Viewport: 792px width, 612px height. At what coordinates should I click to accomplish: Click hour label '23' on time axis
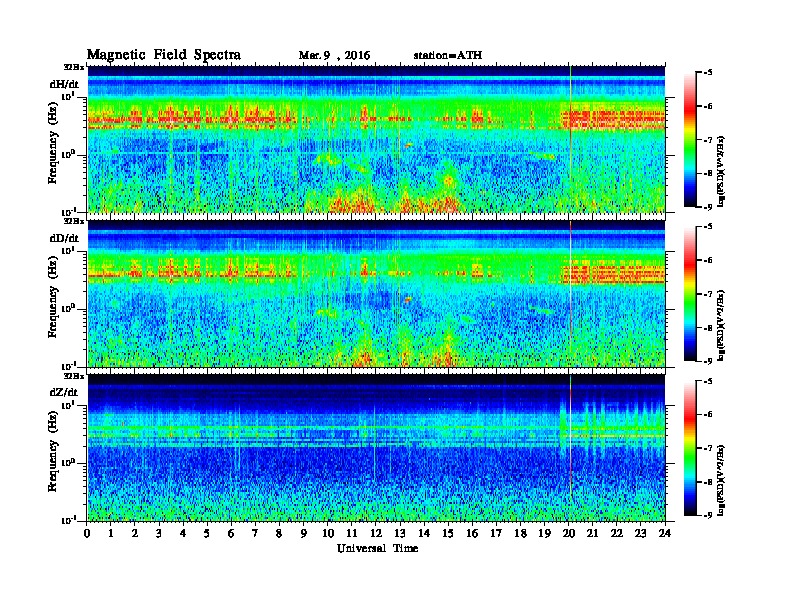(x=640, y=534)
